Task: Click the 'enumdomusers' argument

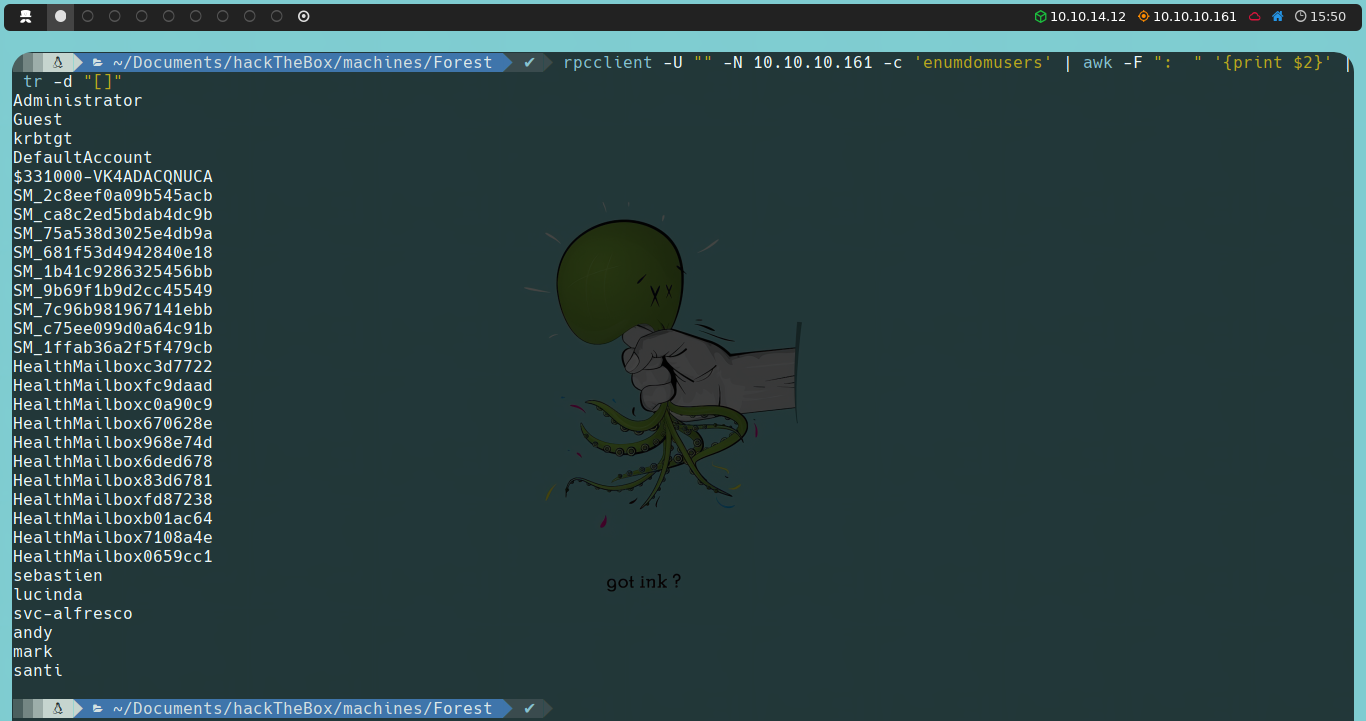Action: click(983, 62)
